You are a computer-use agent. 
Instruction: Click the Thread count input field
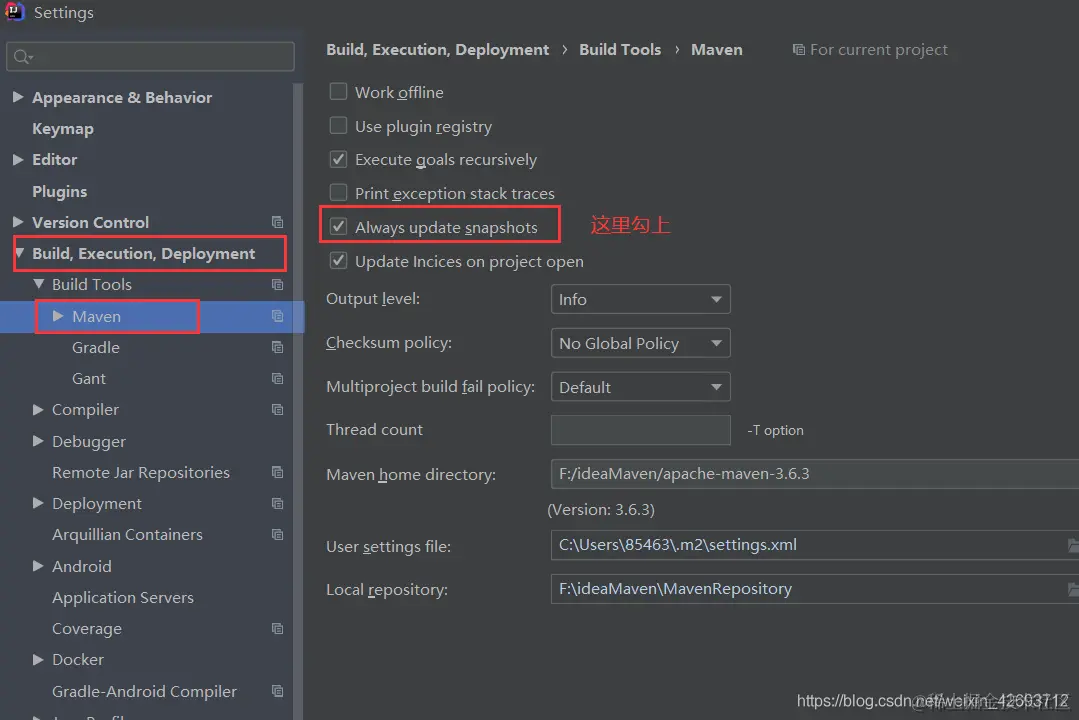click(641, 430)
